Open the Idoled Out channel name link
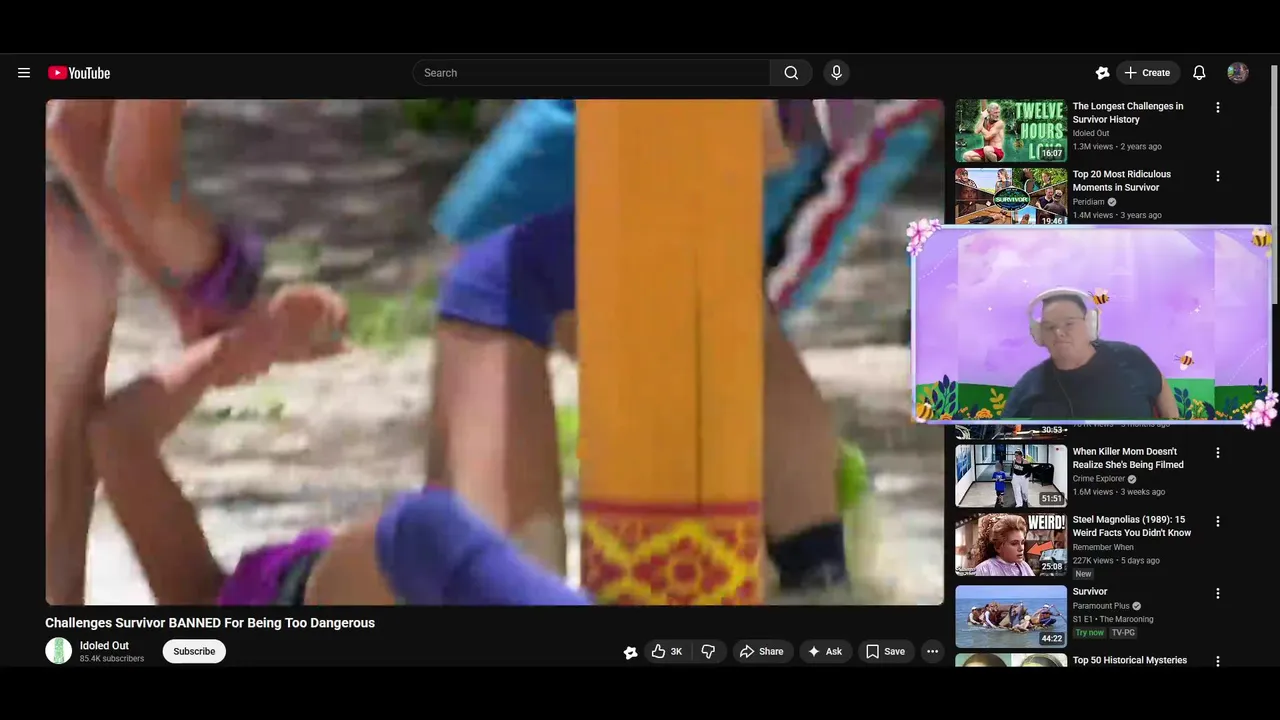 coord(104,646)
